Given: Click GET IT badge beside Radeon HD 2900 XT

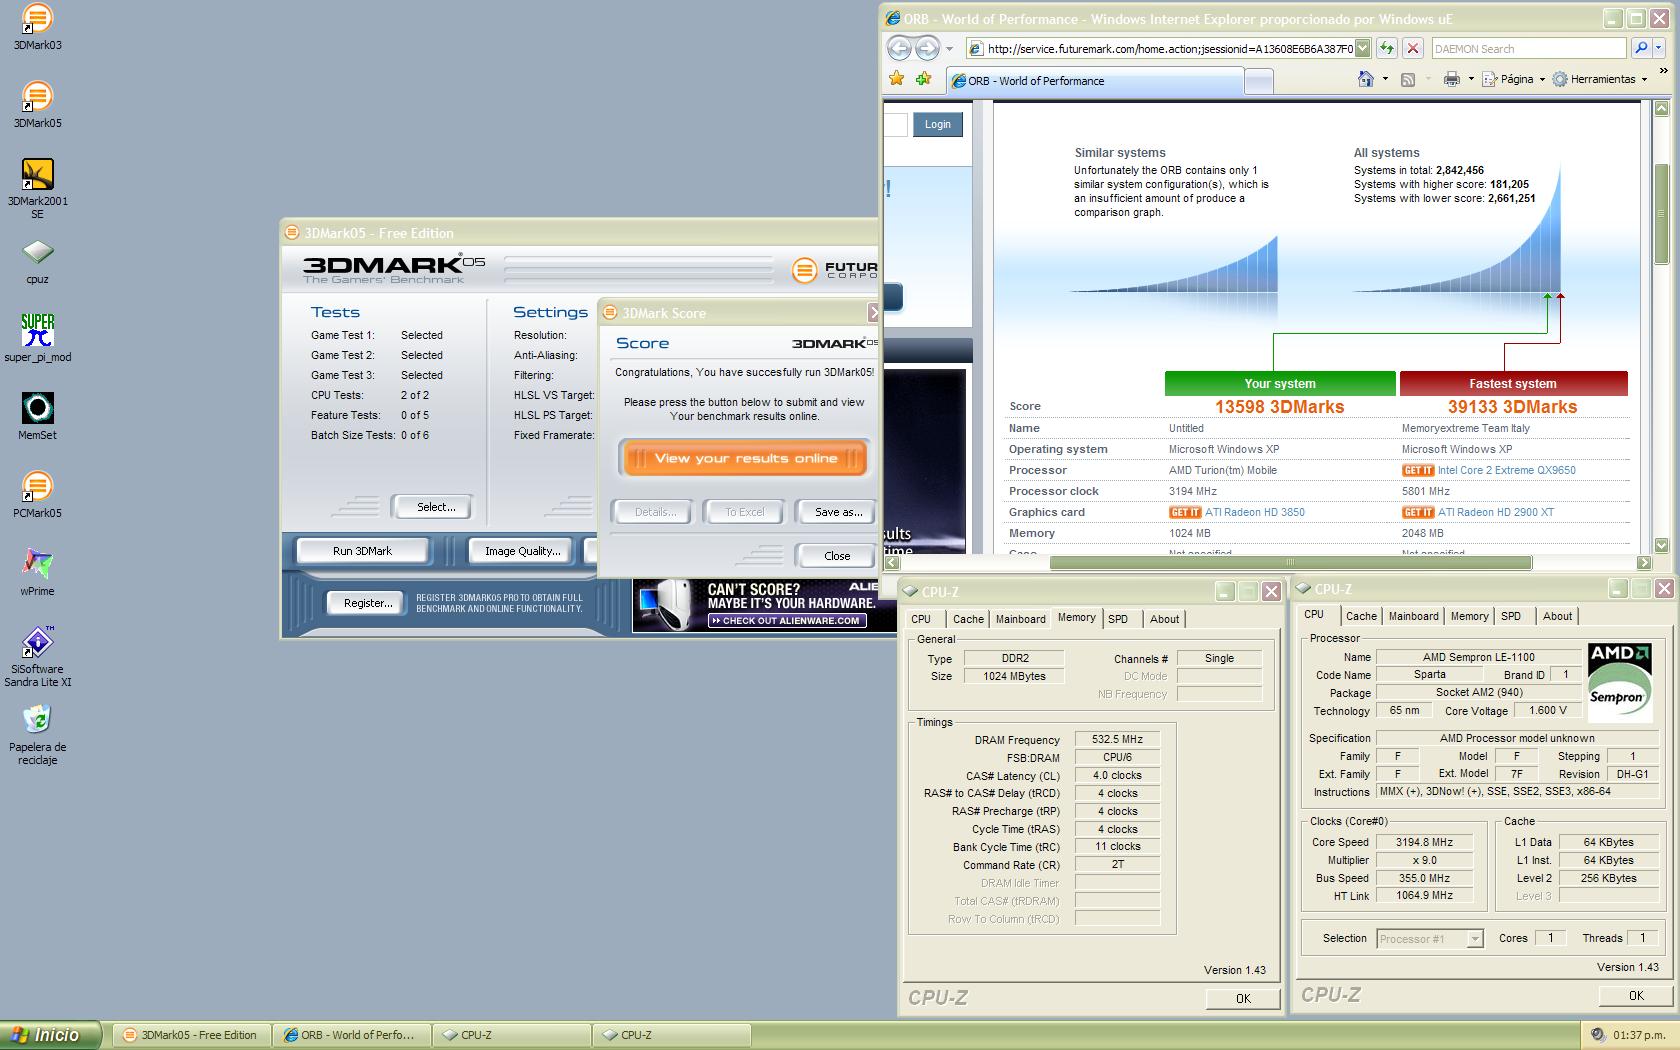Looking at the screenshot, I should click(x=1418, y=512).
